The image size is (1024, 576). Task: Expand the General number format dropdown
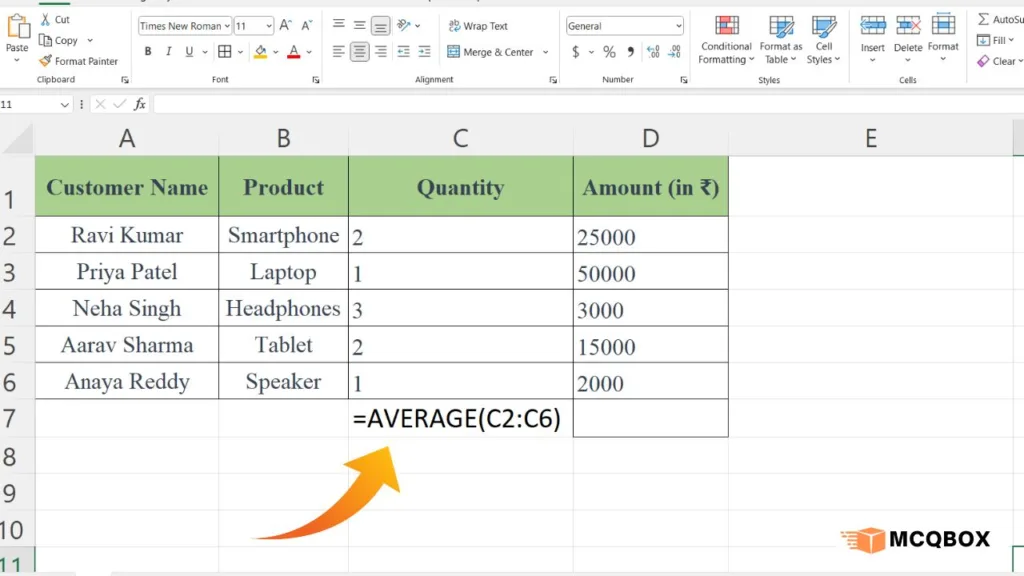click(679, 26)
